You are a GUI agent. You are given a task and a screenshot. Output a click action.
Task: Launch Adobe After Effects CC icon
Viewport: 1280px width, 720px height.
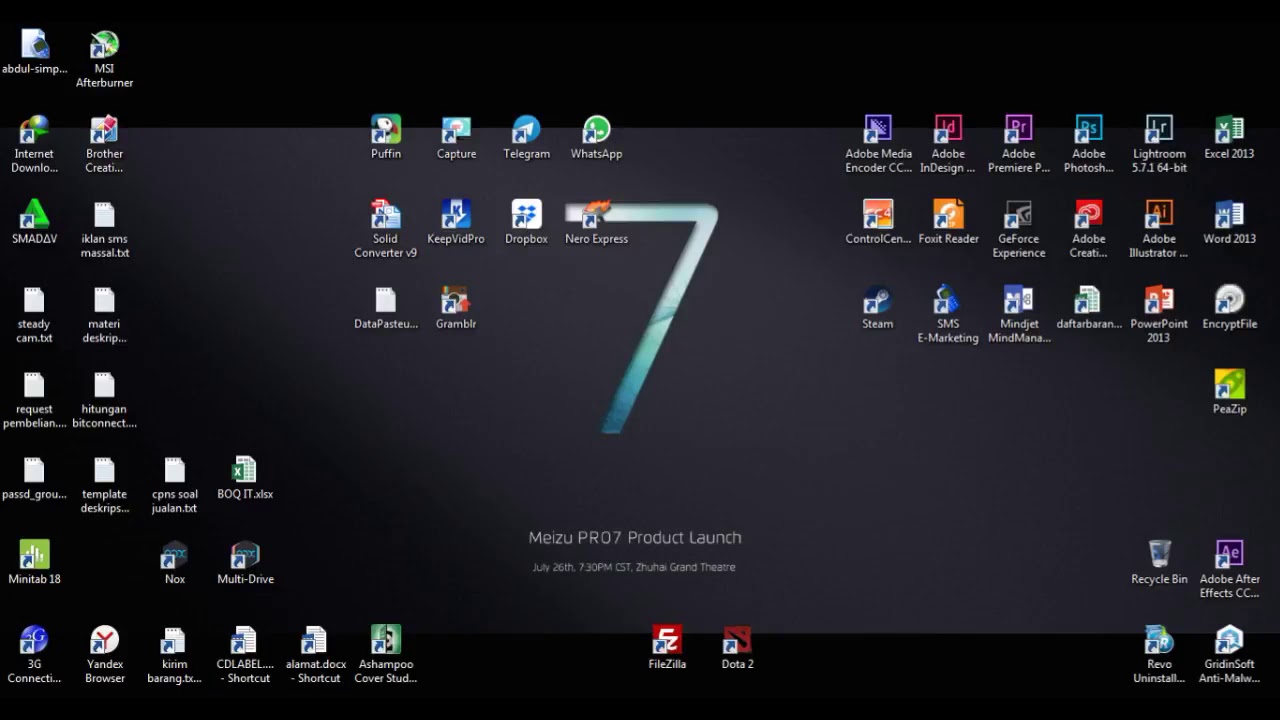(x=1229, y=555)
